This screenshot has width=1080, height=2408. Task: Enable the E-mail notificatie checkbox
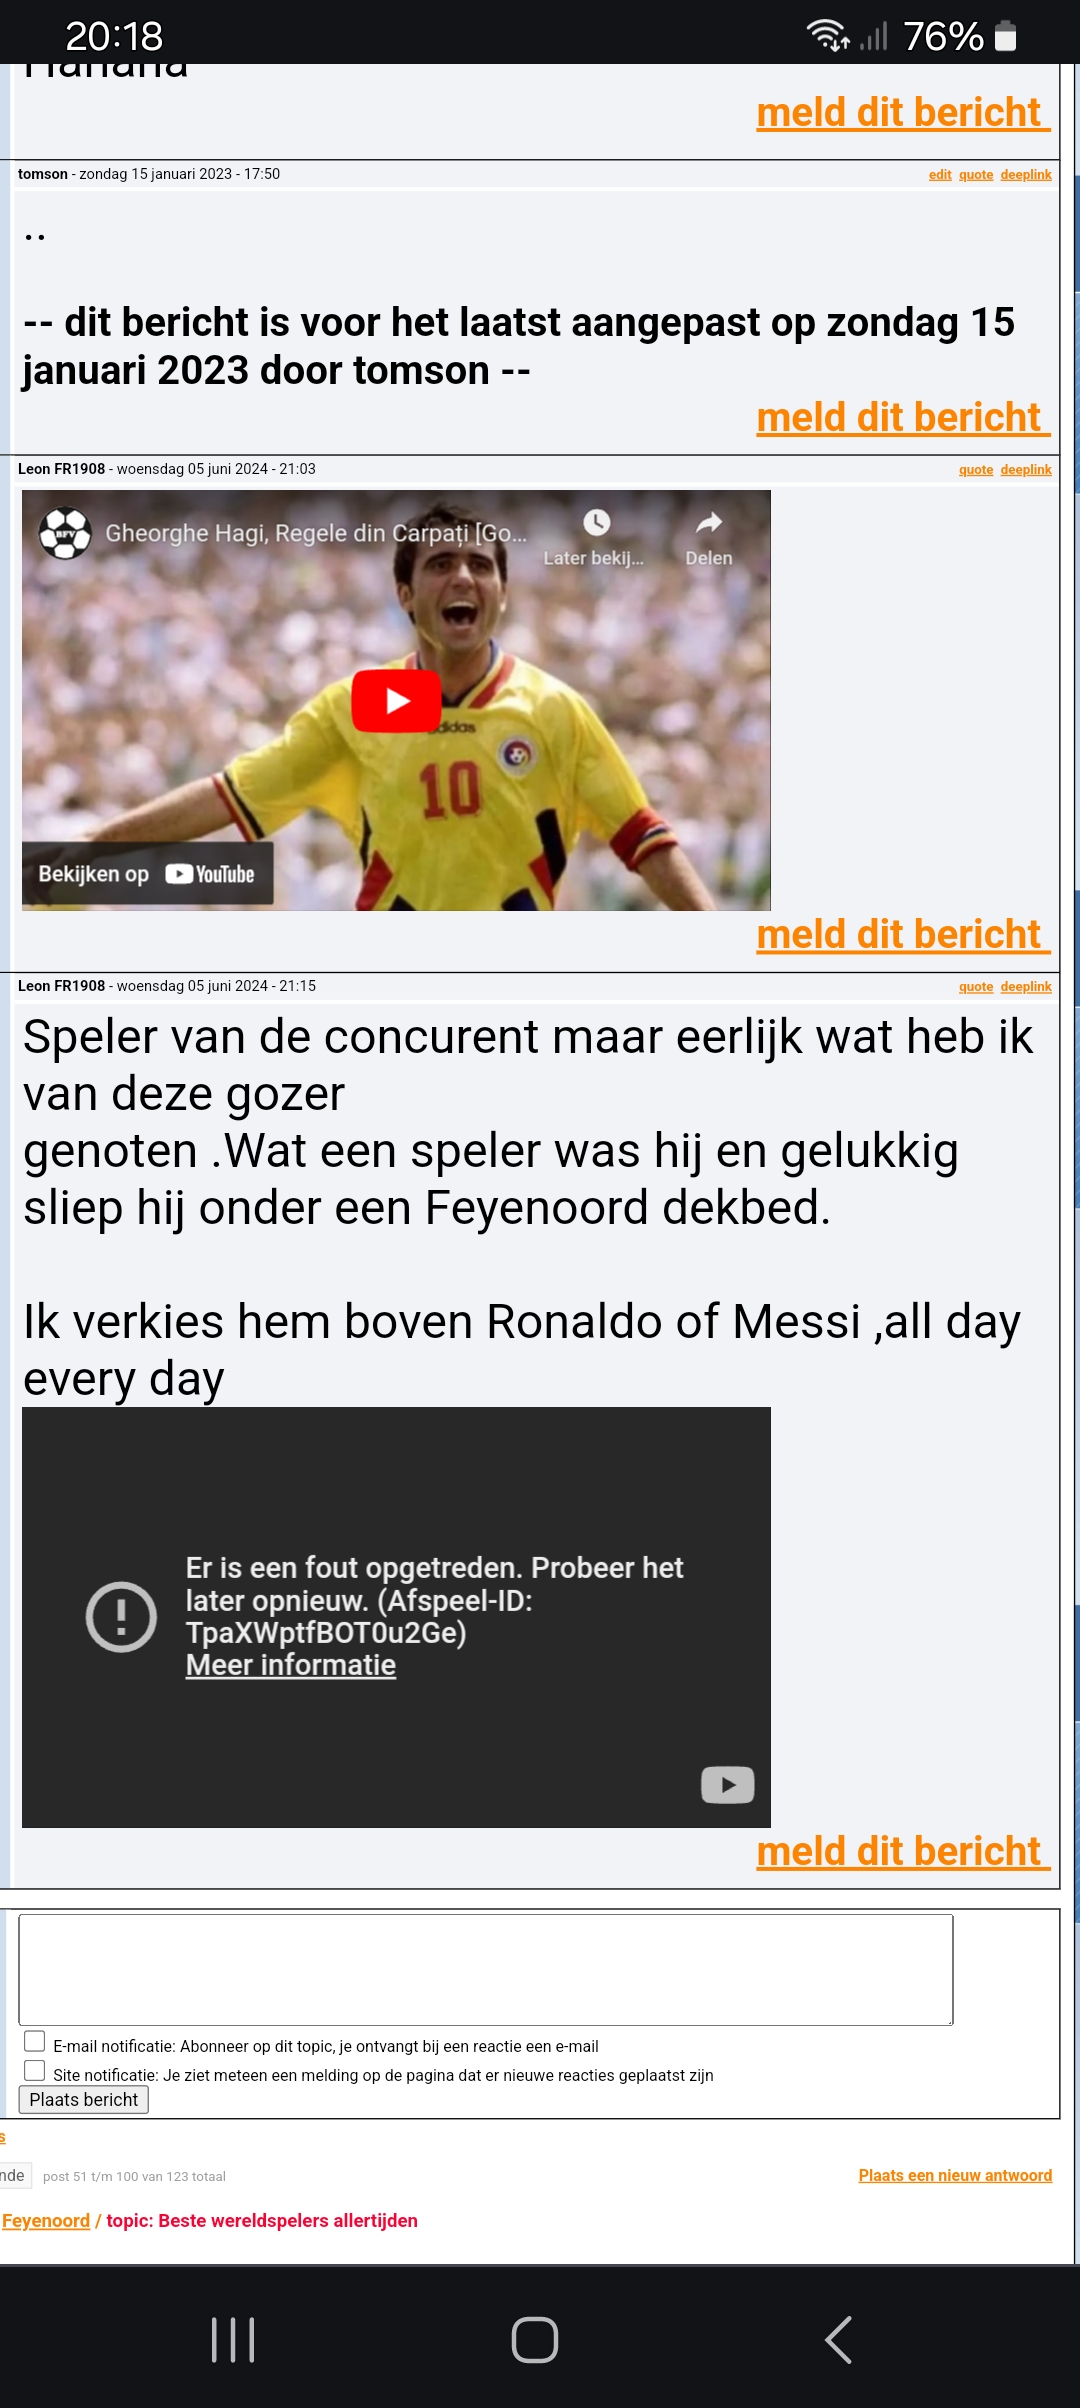pyautogui.click(x=35, y=2041)
